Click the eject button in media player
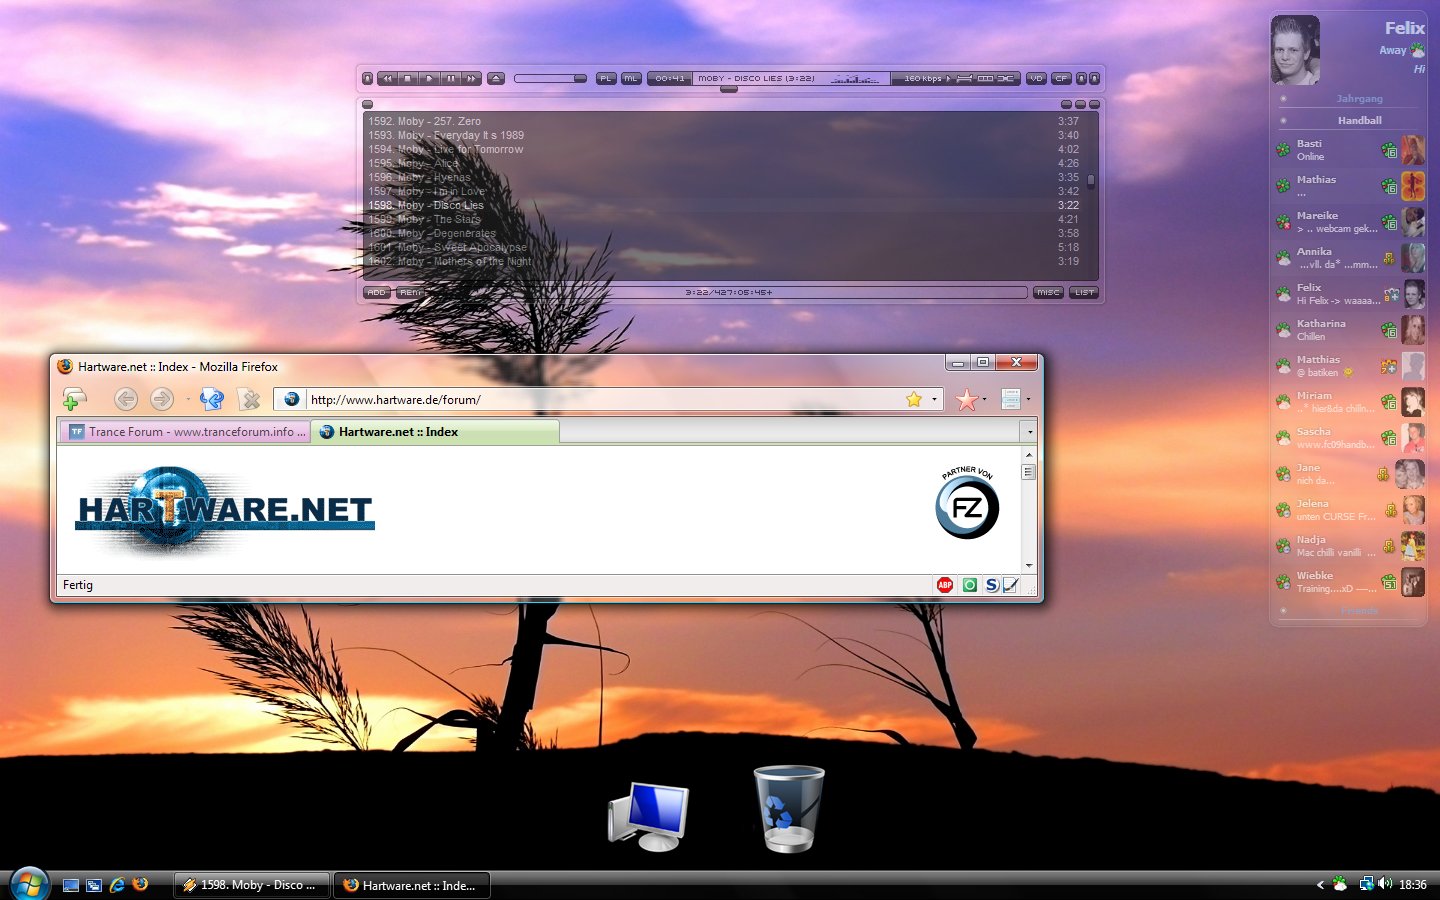The image size is (1440, 900). tap(496, 78)
